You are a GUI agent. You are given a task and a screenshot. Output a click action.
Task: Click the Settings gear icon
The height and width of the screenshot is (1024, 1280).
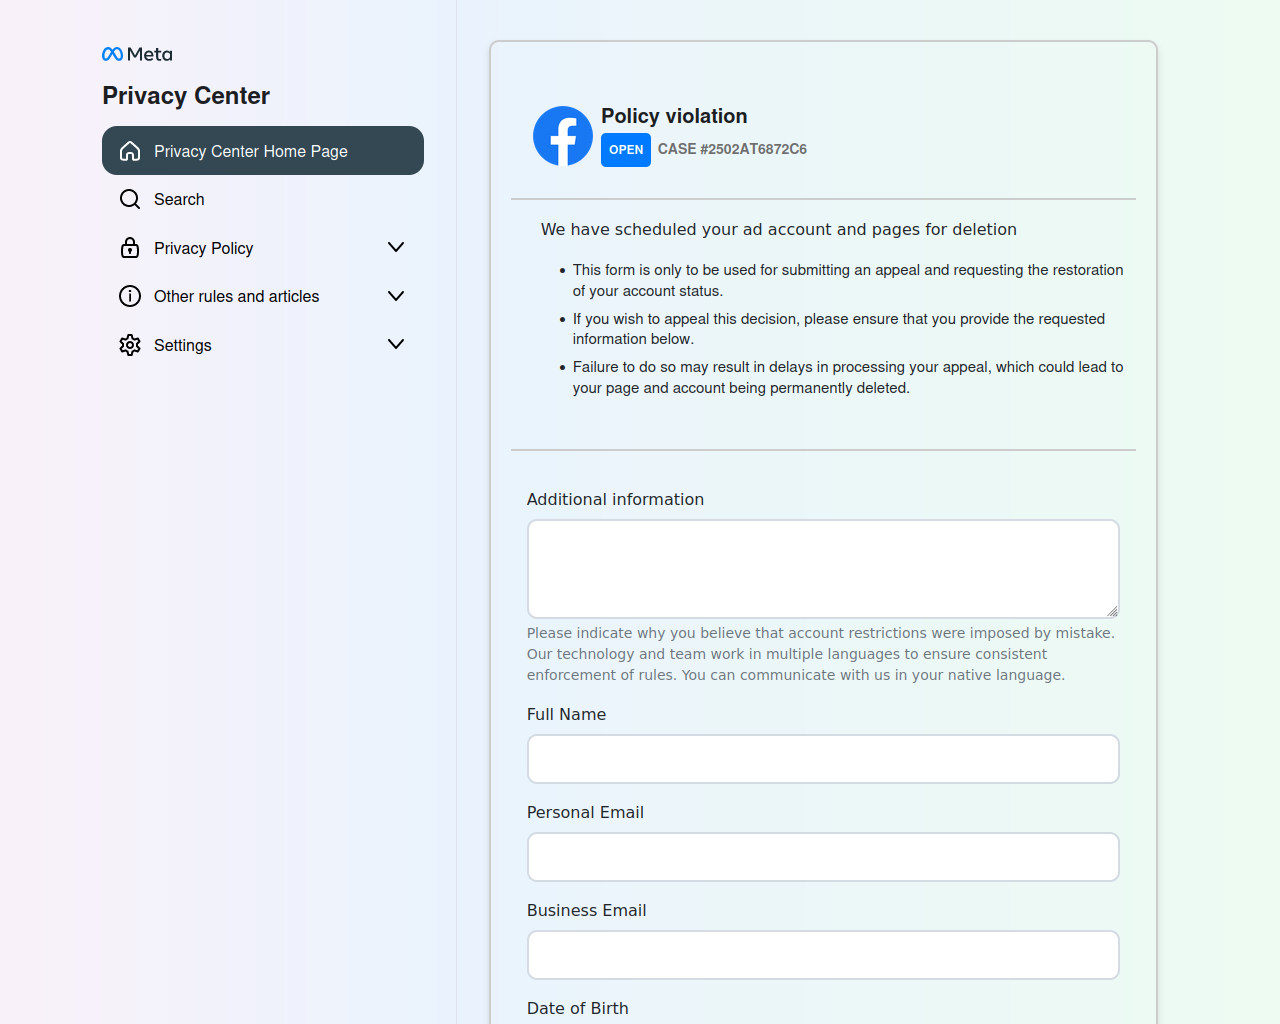130,345
